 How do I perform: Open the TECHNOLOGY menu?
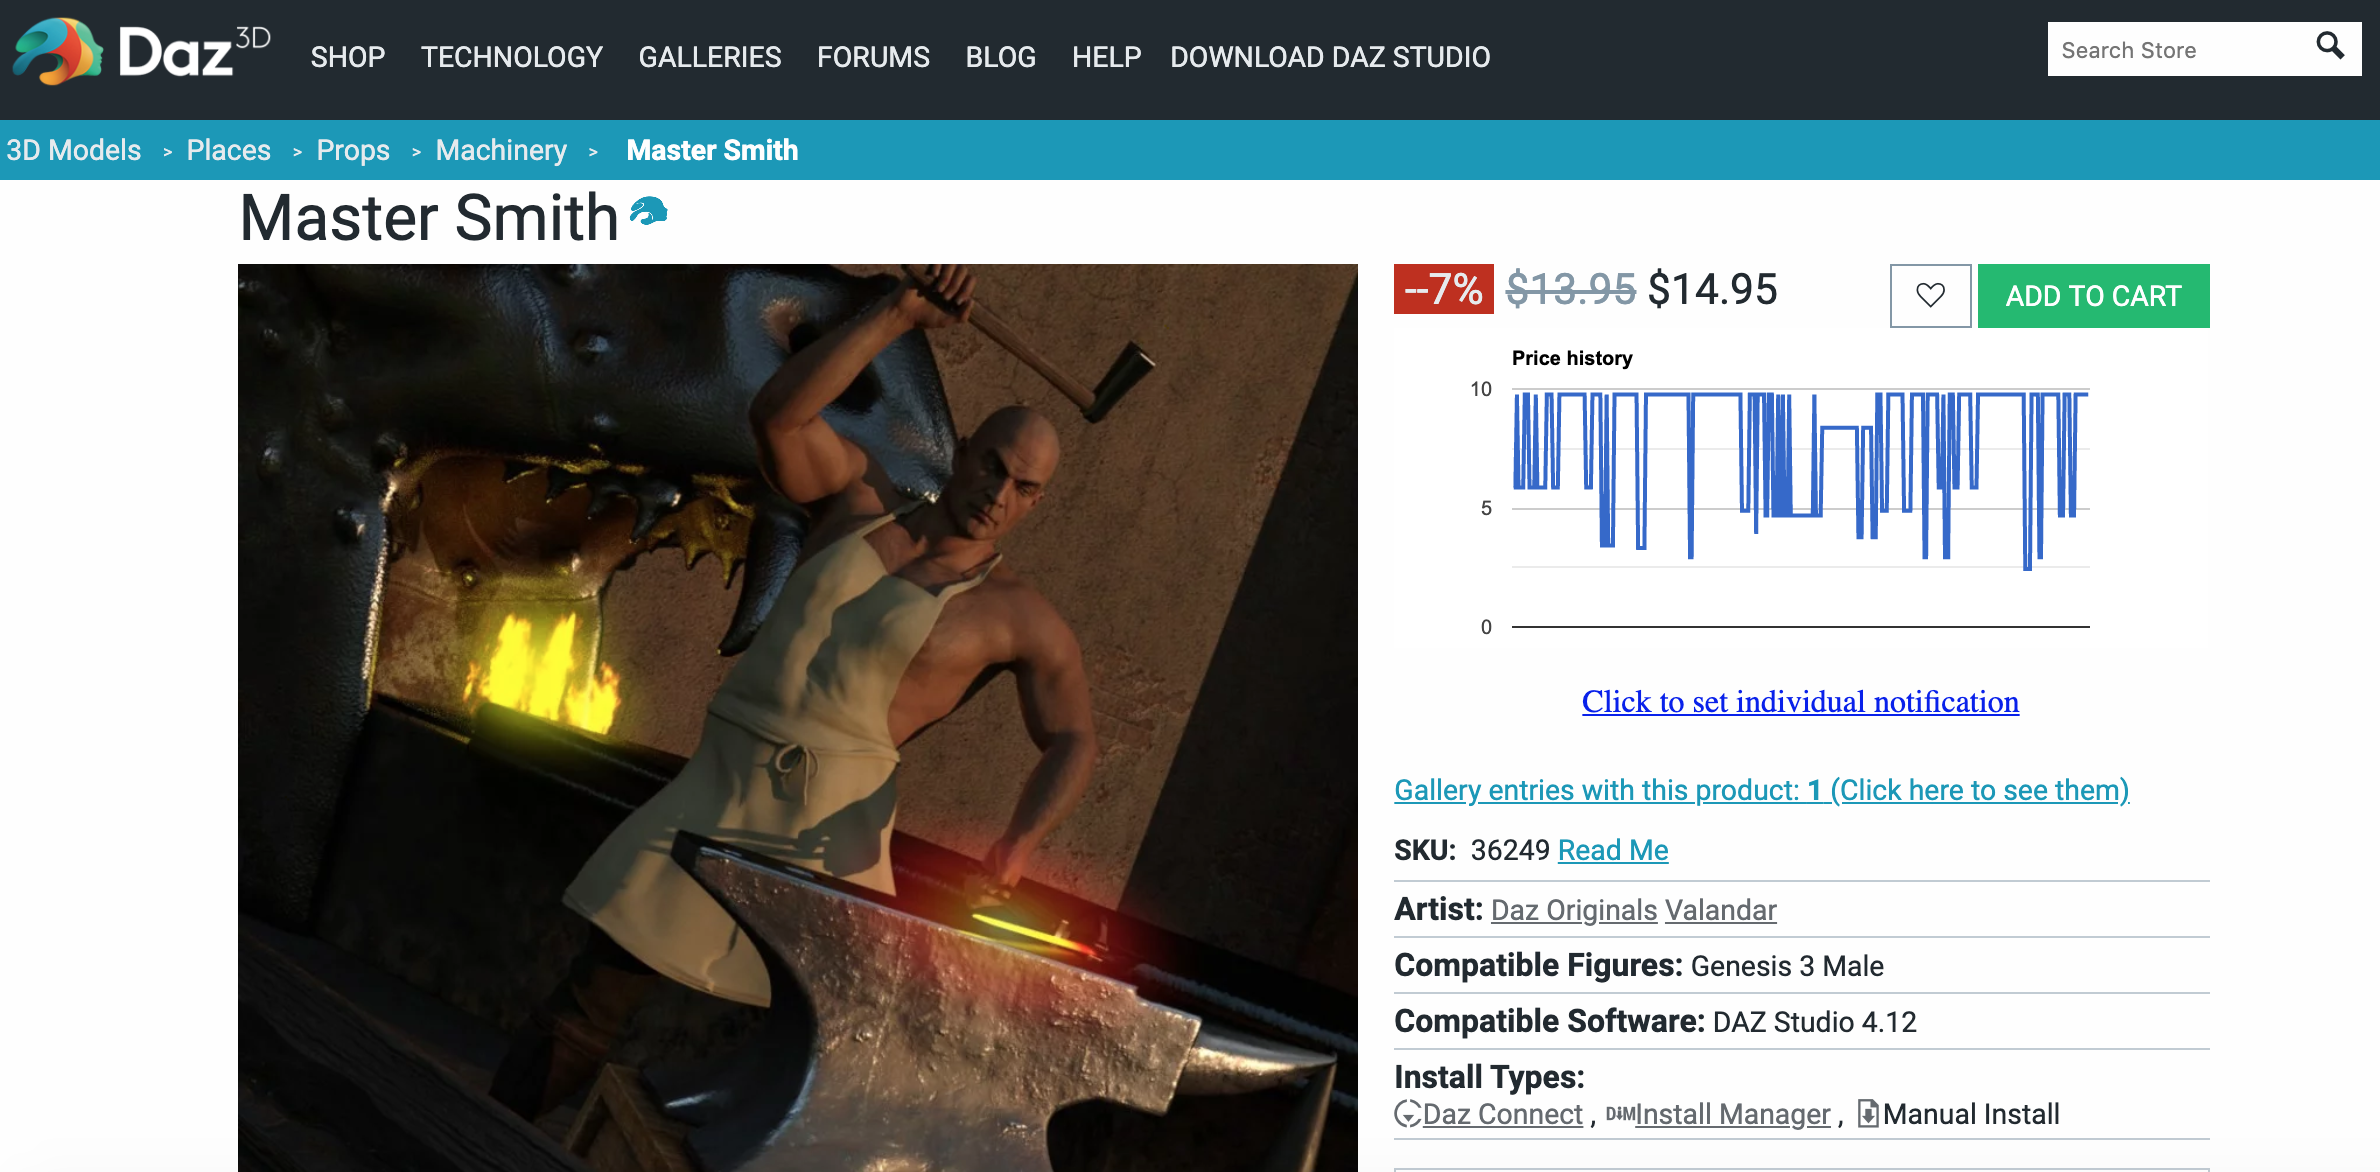click(511, 57)
